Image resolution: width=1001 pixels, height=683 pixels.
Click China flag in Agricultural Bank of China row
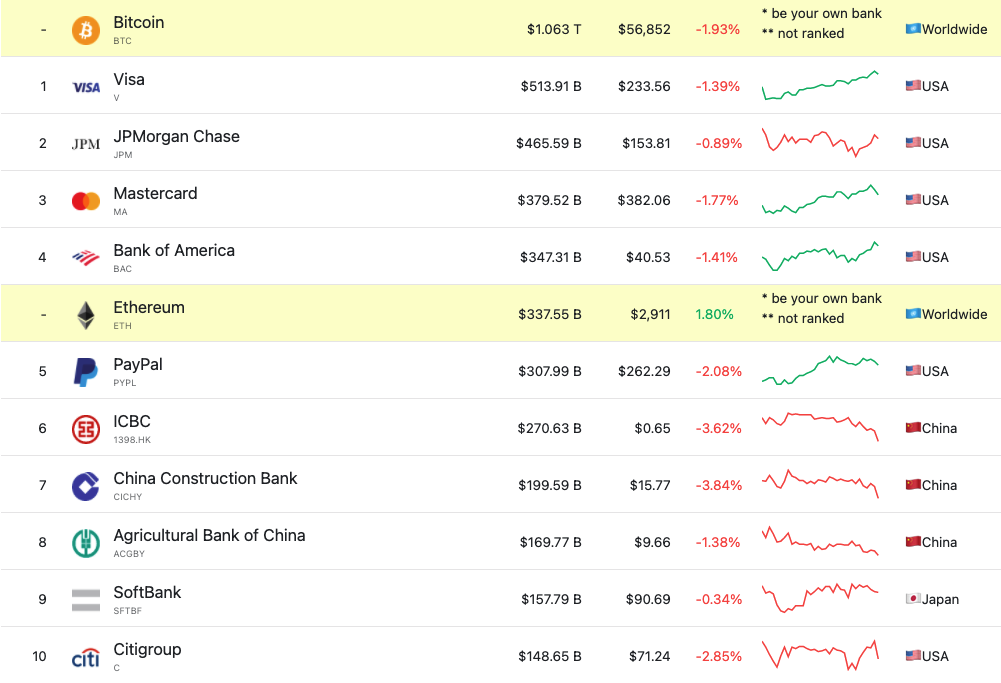913,541
